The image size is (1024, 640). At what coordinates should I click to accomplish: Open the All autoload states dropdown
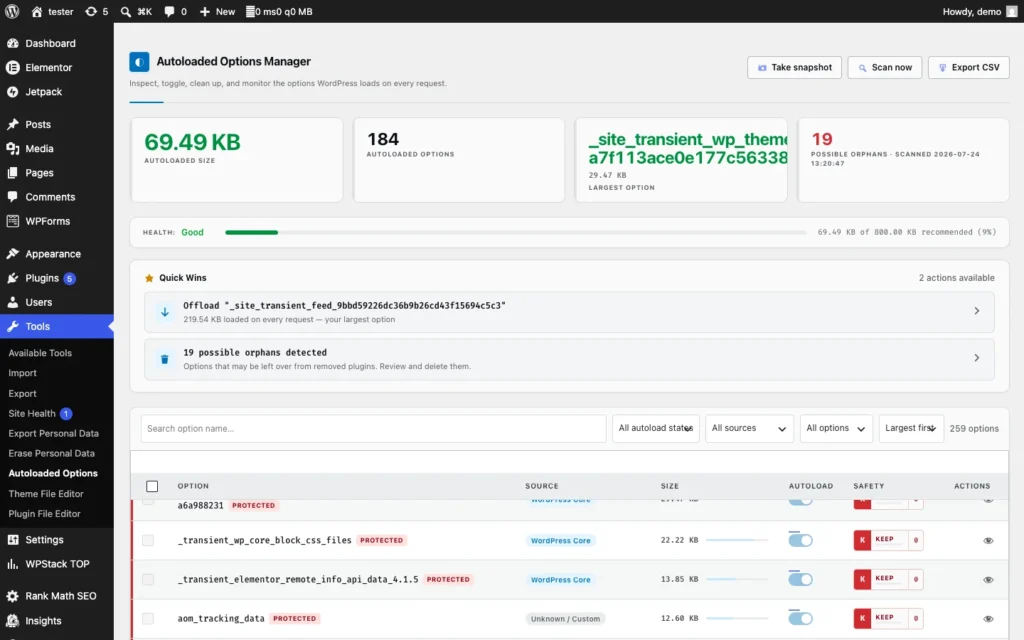point(656,428)
